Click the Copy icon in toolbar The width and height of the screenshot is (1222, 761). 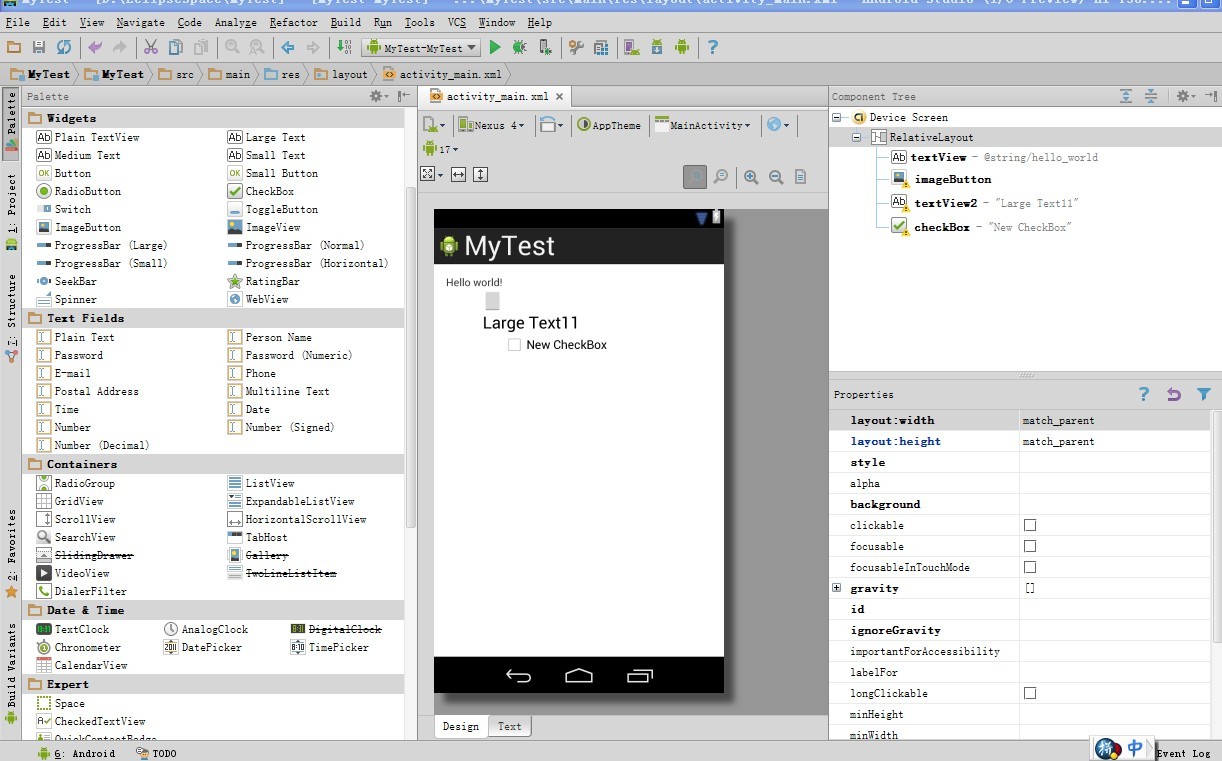pyautogui.click(x=176, y=47)
